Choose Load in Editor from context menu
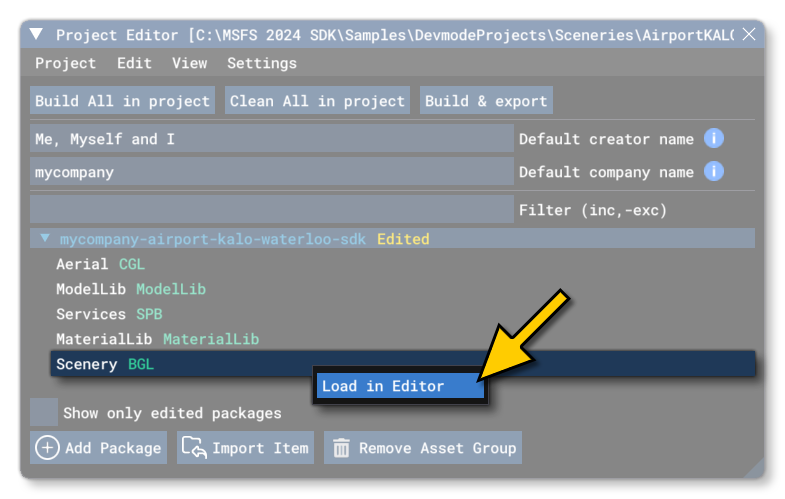This screenshot has width=785, height=499. pyautogui.click(x=383, y=386)
